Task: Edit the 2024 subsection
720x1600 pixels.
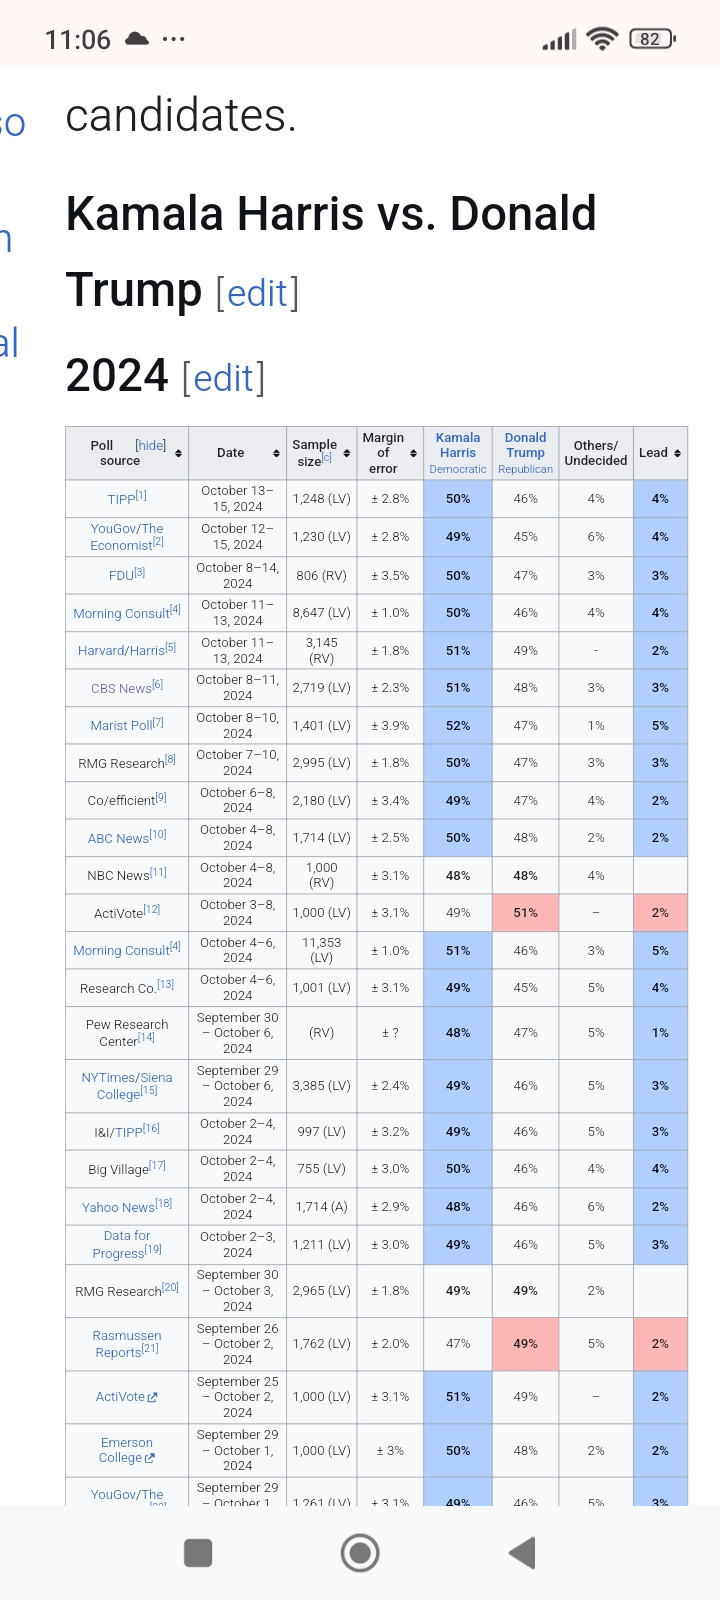Action: pyautogui.click(x=223, y=378)
